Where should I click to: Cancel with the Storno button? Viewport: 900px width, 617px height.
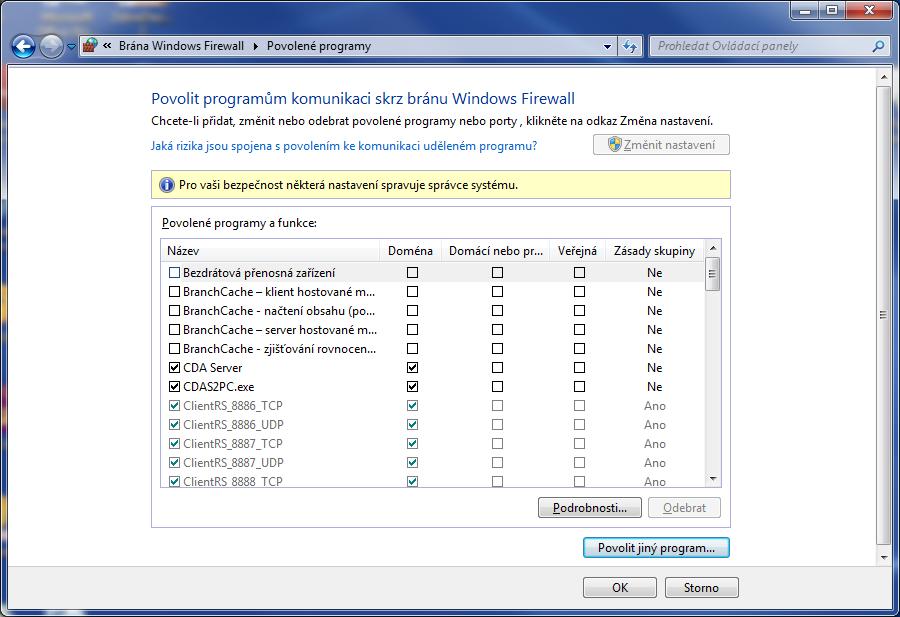(x=701, y=588)
